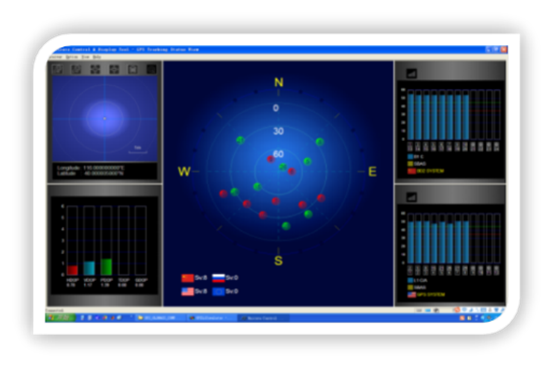Switch to the Access Control taskbar window
This screenshot has height=368, width=553.
pos(263,318)
